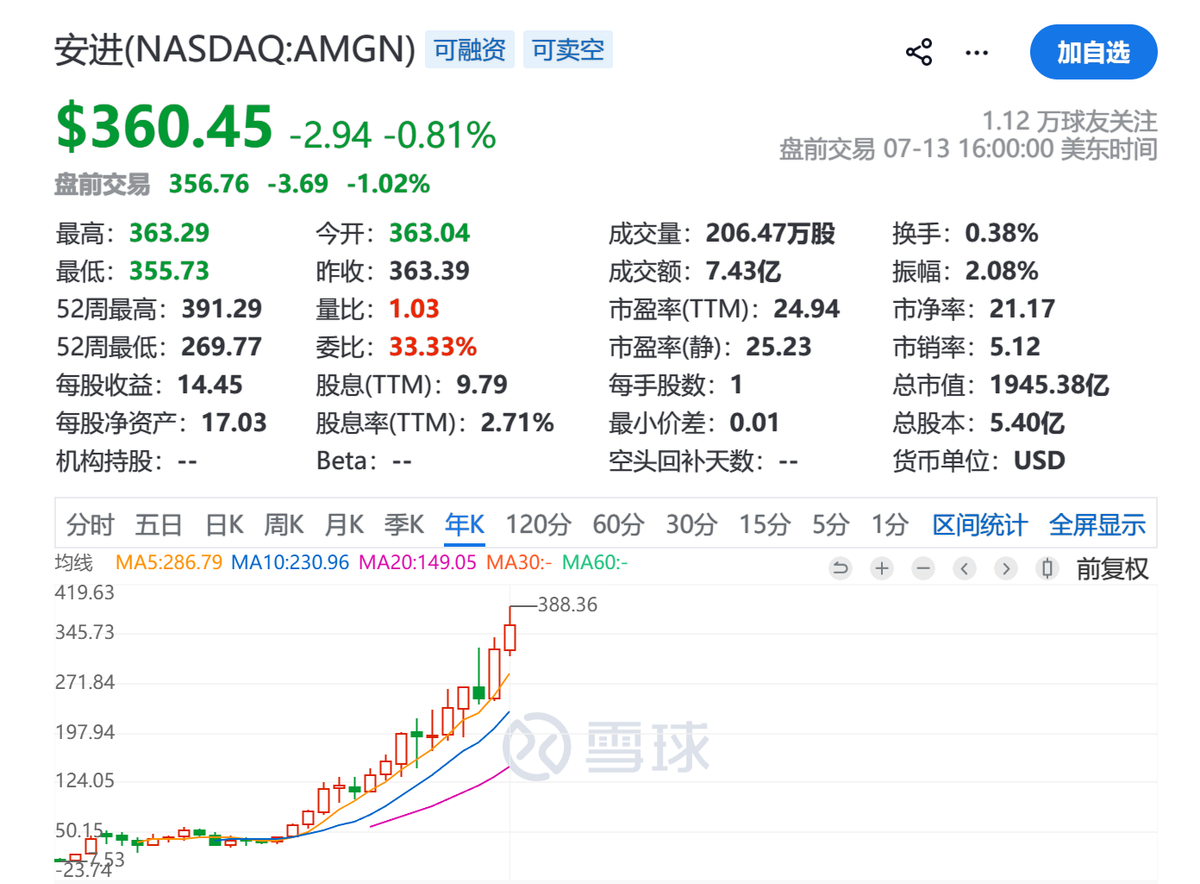Click the 最低 value 355.73
1200x884 pixels.
tap(169, 271)
